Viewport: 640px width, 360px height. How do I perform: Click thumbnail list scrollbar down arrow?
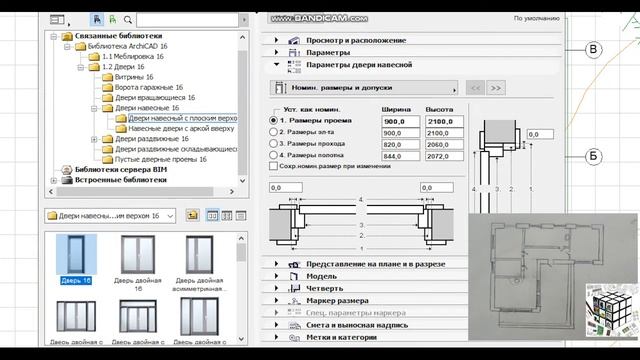pyautogui.click(x=241, y=339)
